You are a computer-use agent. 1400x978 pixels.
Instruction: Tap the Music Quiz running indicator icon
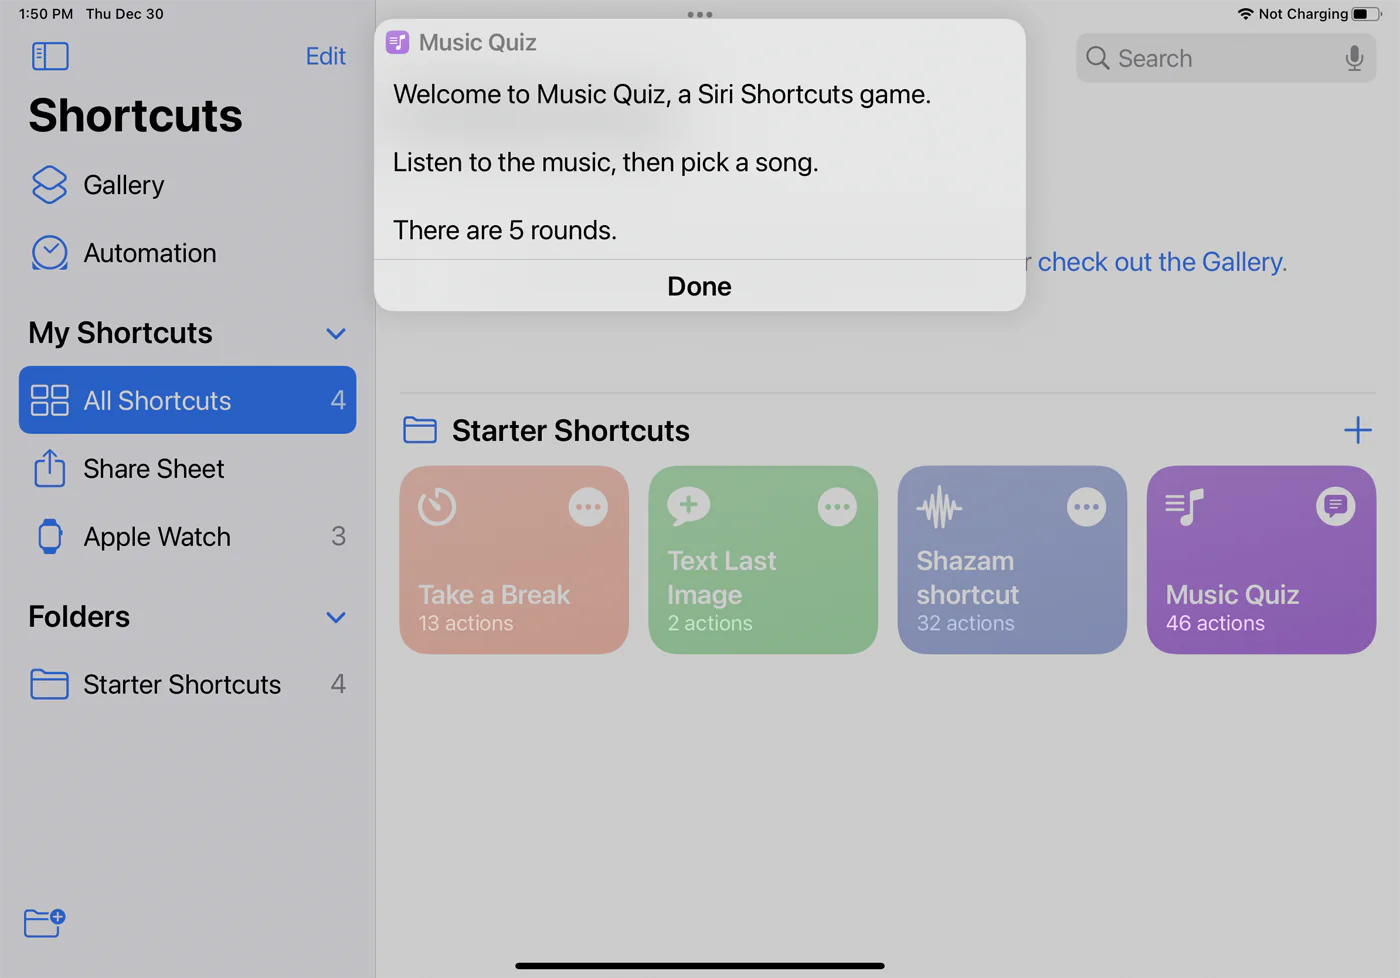1335,507
